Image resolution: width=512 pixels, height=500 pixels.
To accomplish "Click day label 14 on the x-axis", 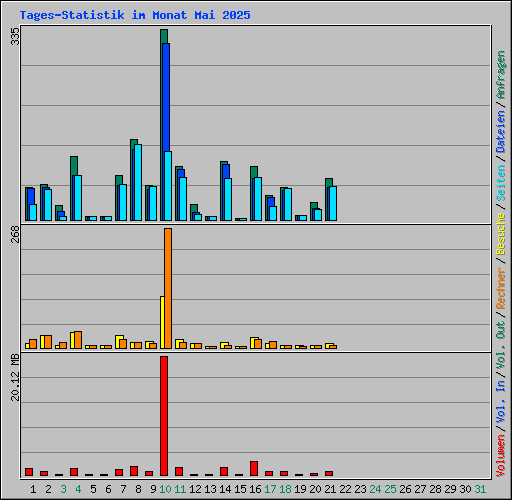I will (225, 489).
